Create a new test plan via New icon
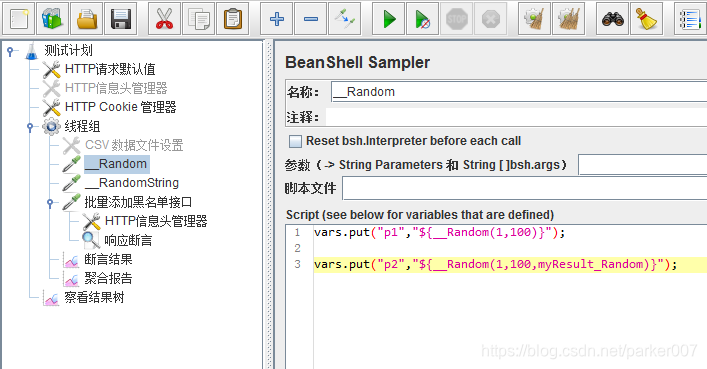 [19, 19]
